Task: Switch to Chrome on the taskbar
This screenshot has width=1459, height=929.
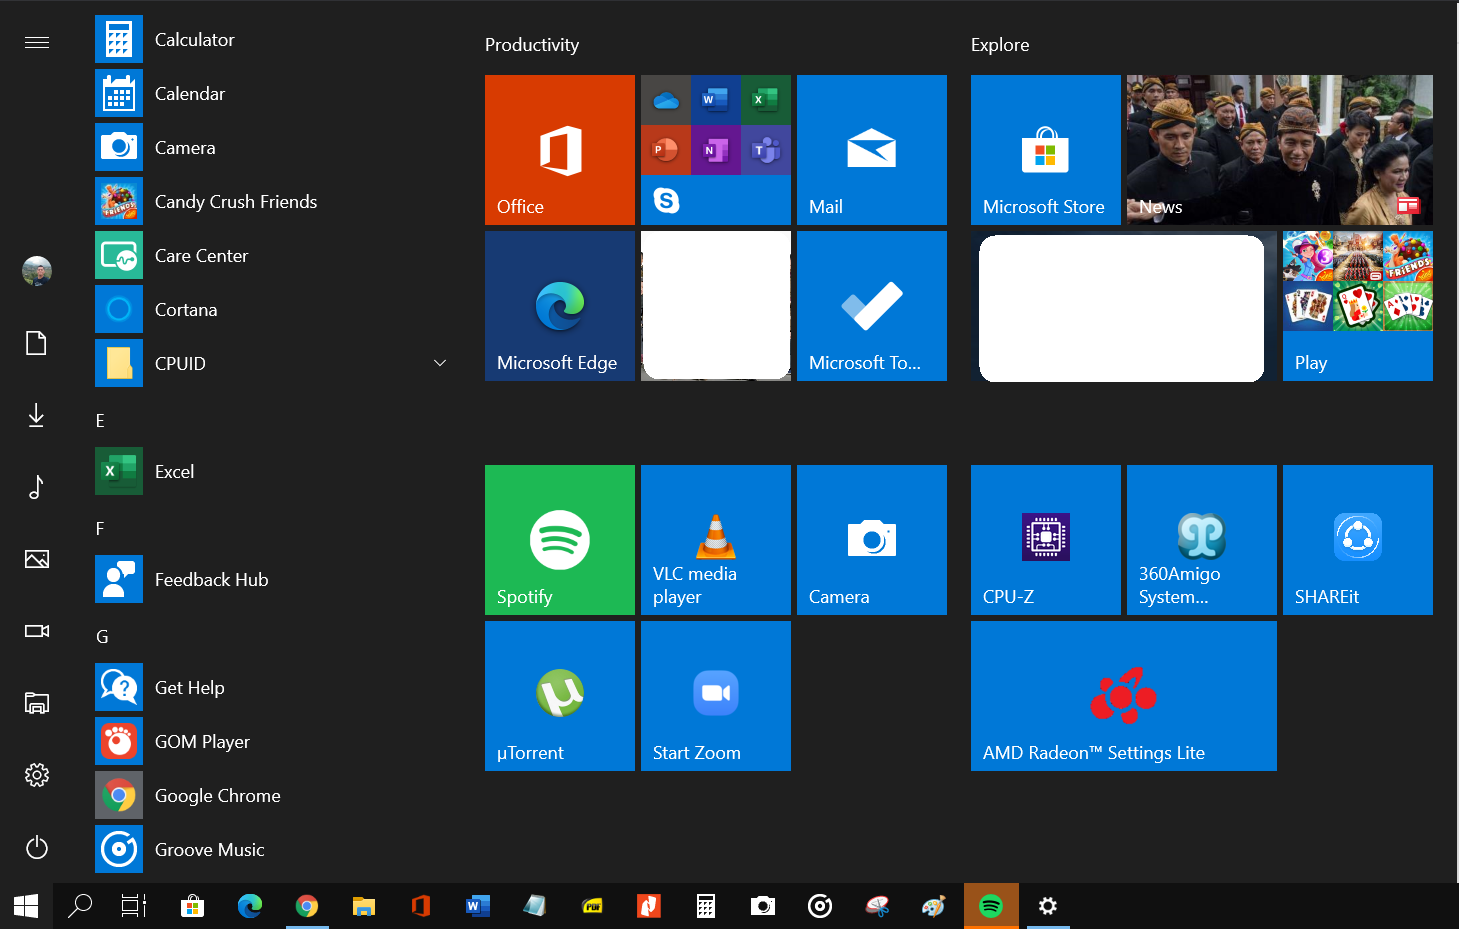Action: click(307, 906)
